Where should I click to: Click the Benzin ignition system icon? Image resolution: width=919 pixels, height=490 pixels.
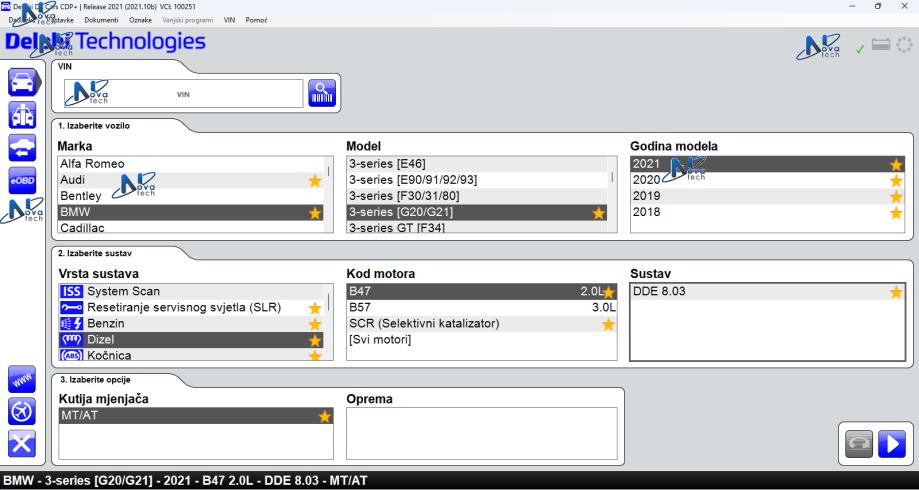tap(72, 323)
